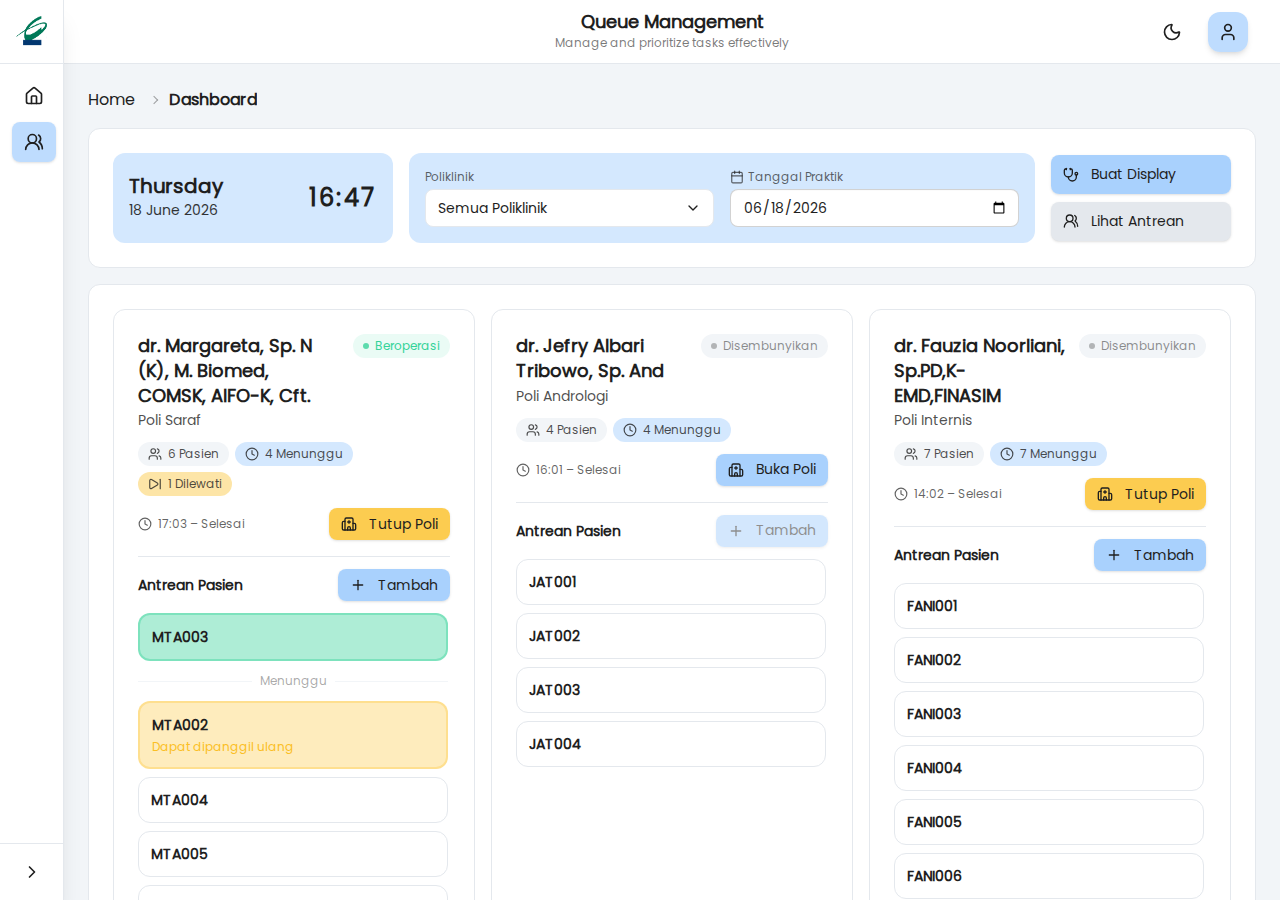Select queue item FANI001
Screen dimensions: 1280x900
[1049, 606]
